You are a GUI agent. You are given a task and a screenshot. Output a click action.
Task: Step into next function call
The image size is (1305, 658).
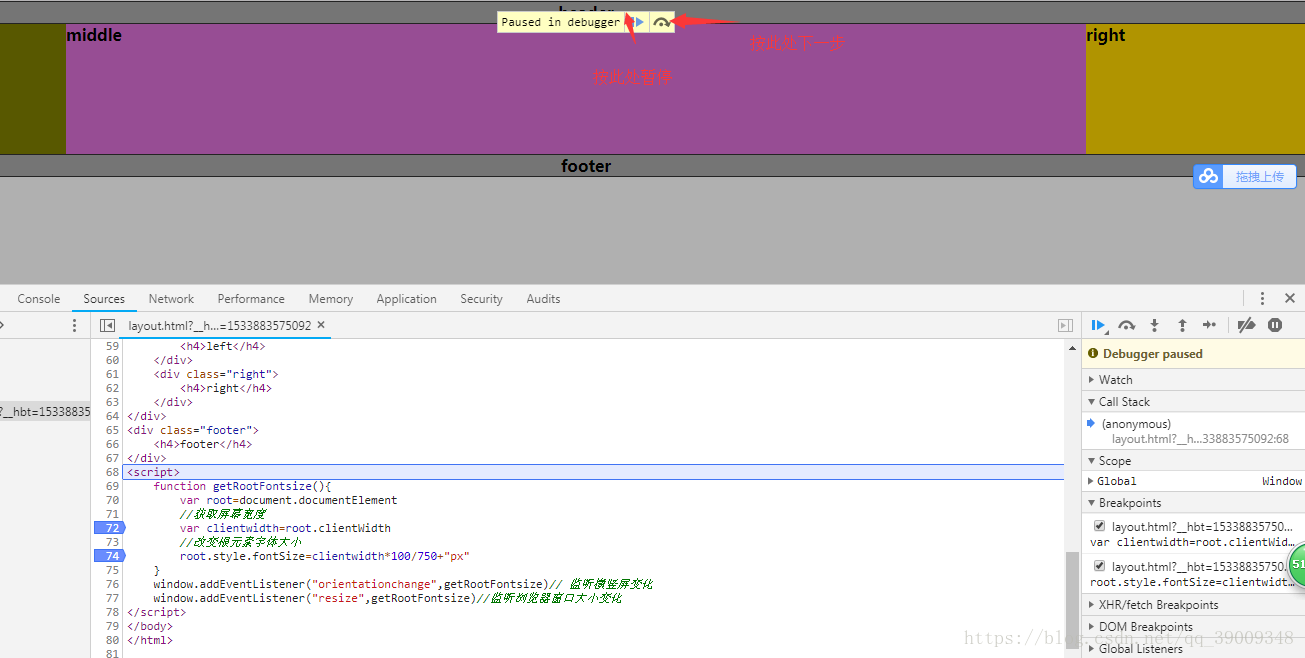tap(1154, 325)
